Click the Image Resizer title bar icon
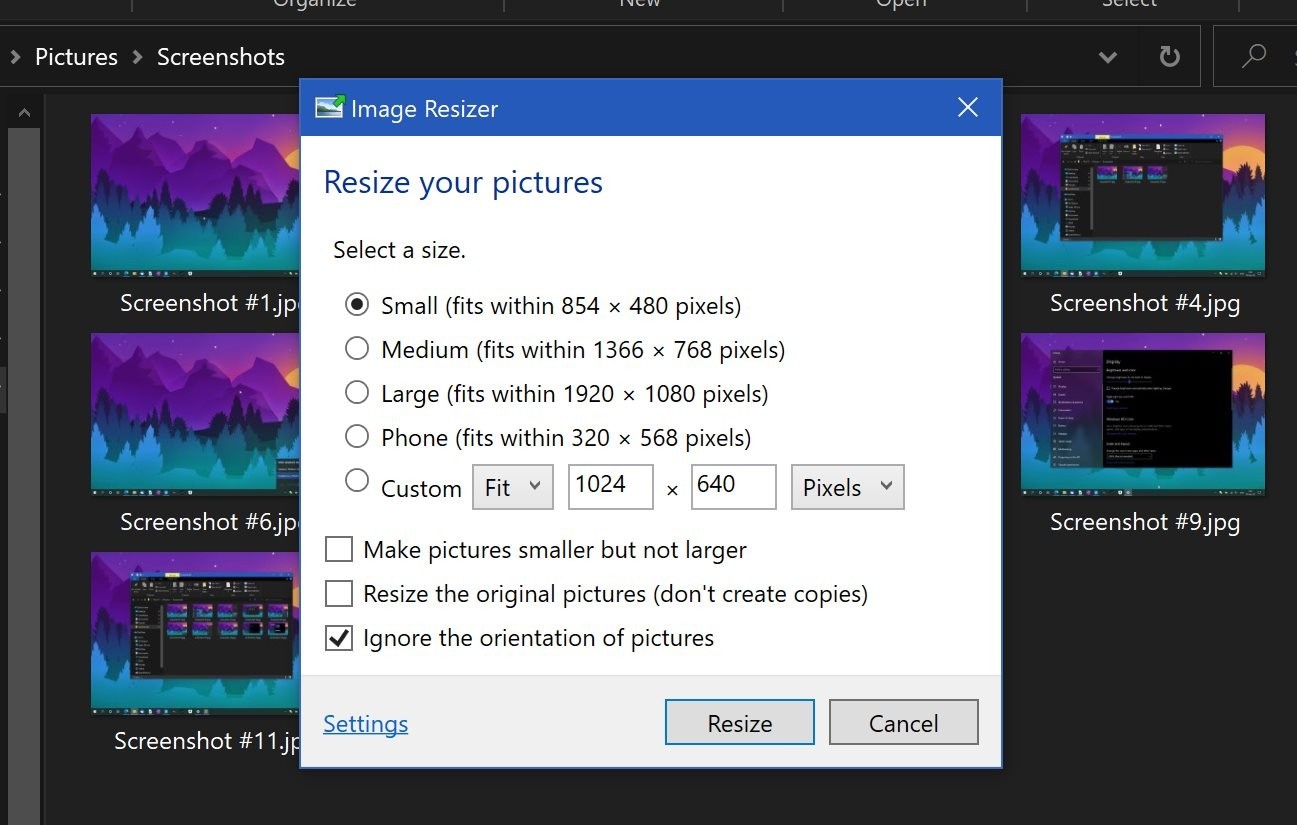Screen dimensions: 1297x825 tap(330, 107)
